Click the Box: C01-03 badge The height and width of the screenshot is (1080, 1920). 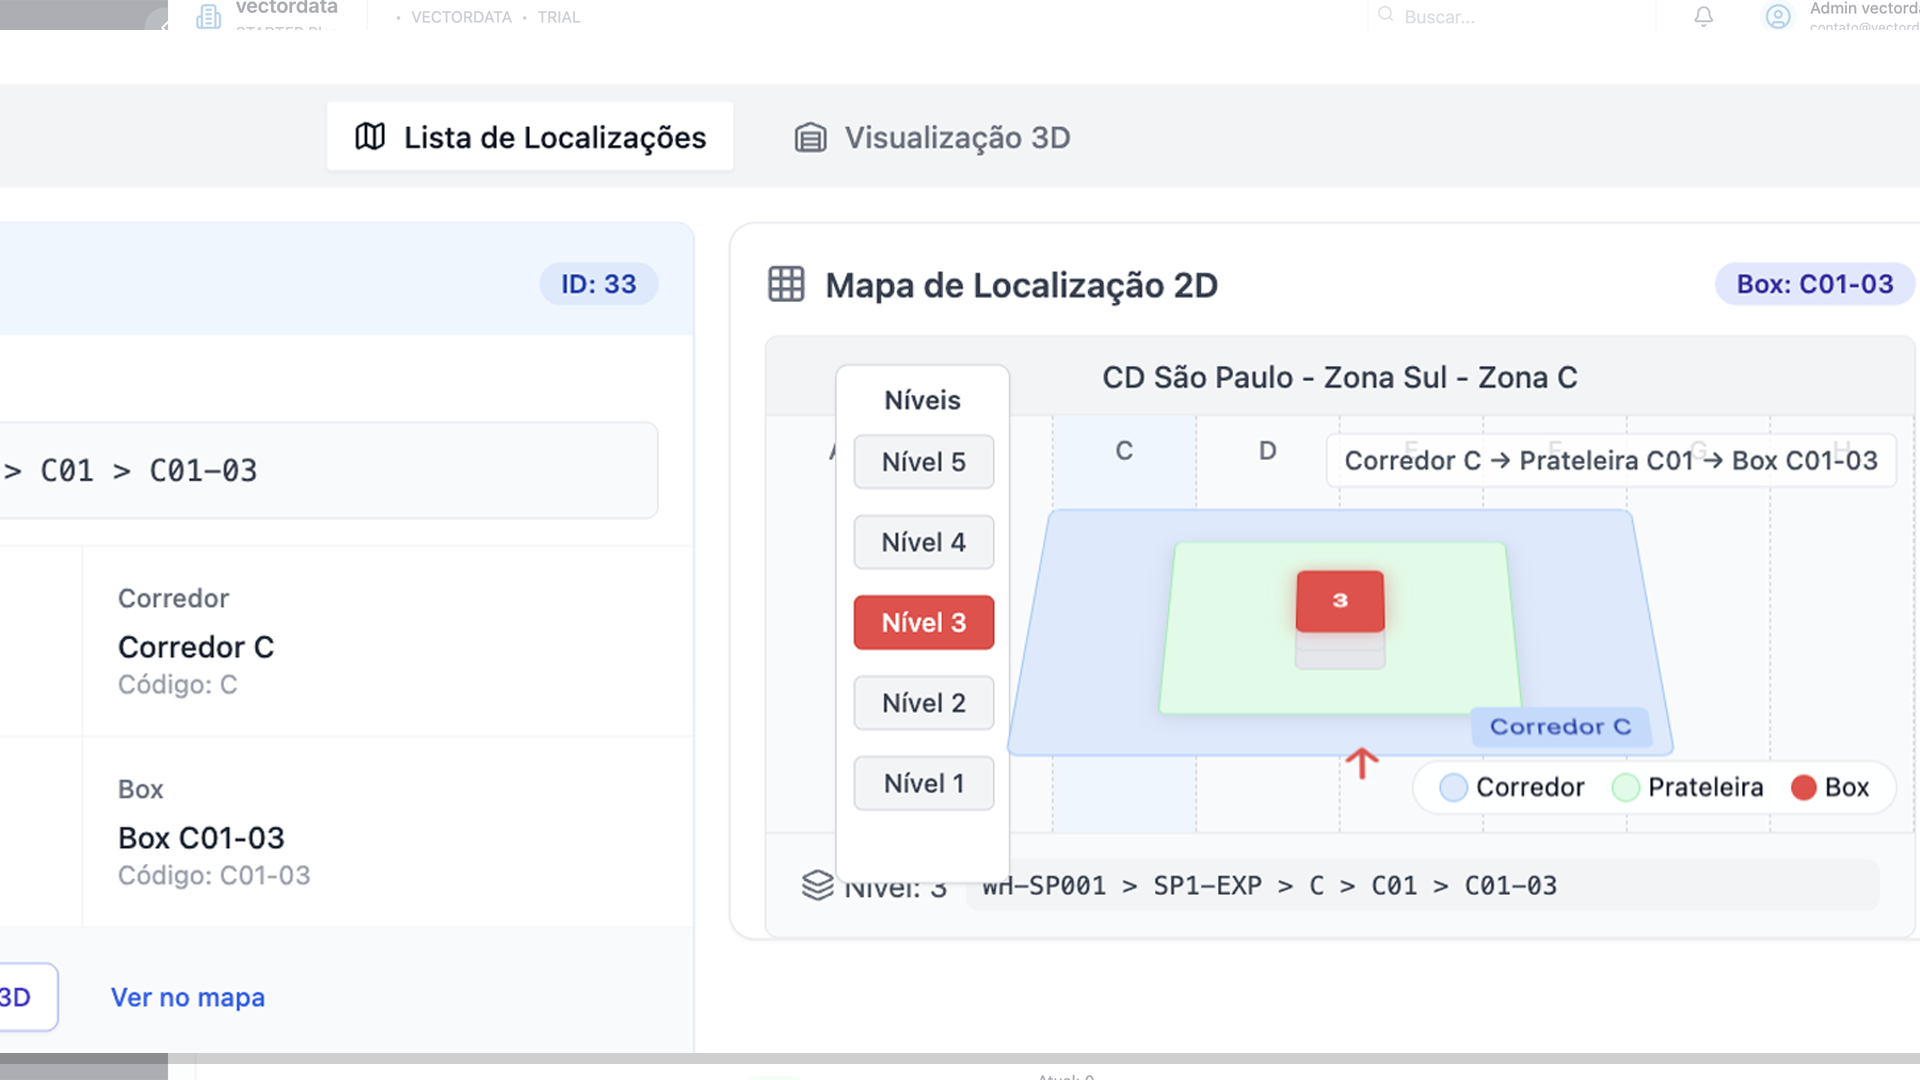pyautogui.click(x=1814, y=285)
